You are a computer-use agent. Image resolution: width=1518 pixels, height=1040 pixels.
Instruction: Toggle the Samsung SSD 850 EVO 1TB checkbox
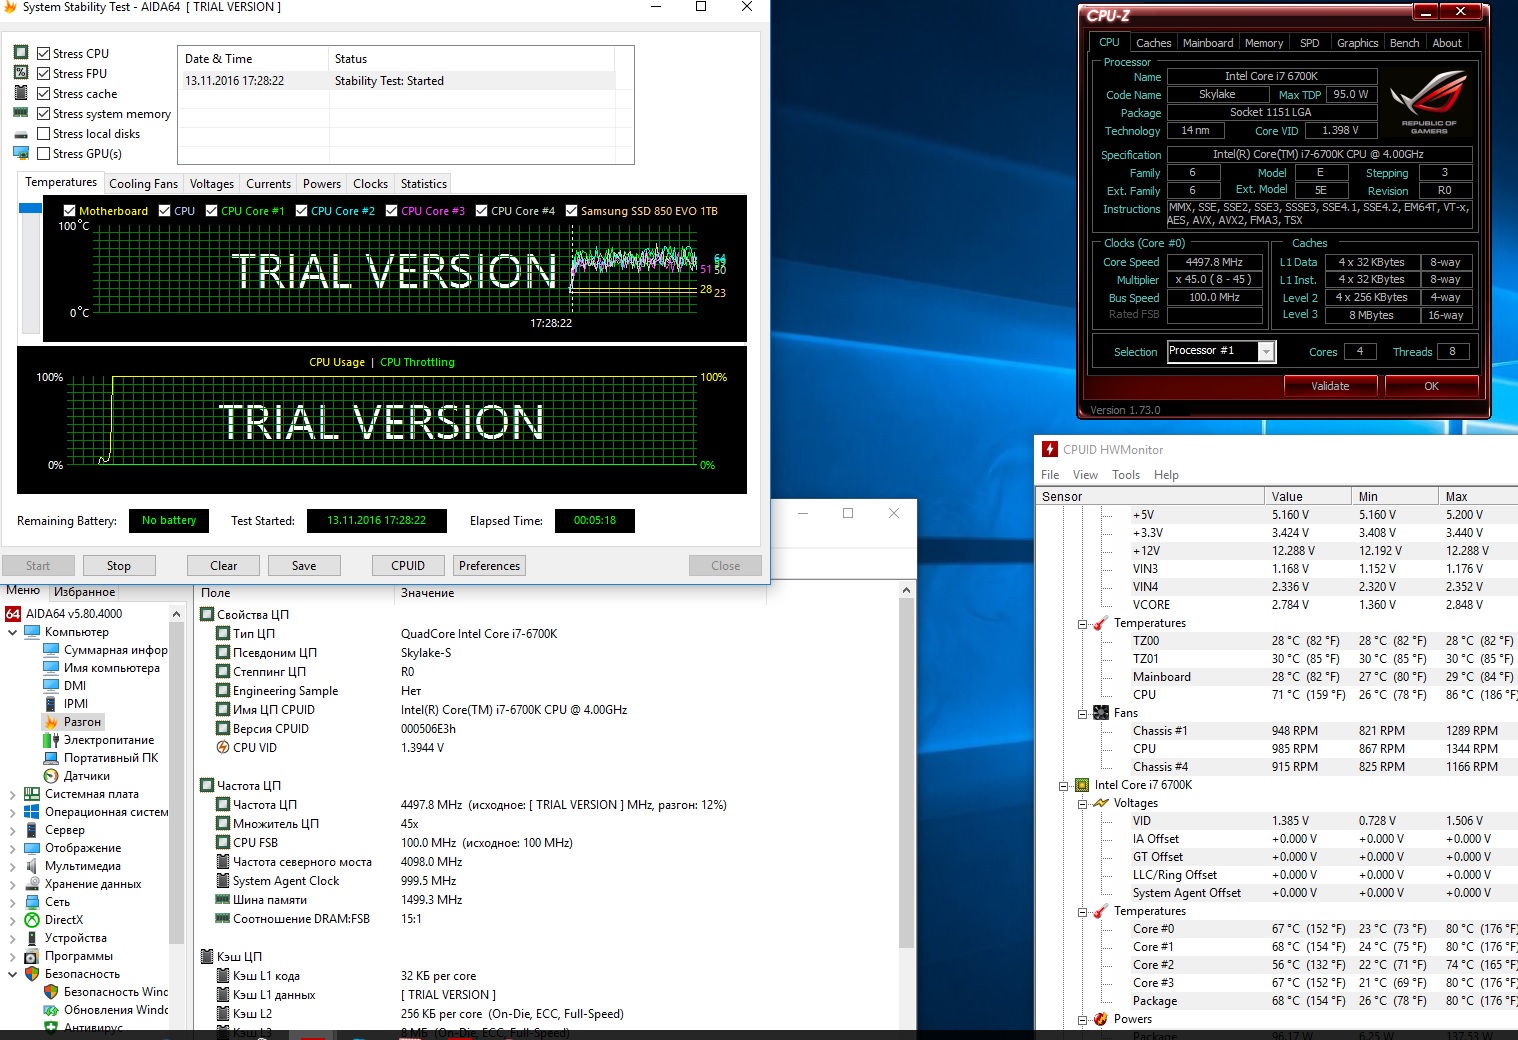(571, 211)
